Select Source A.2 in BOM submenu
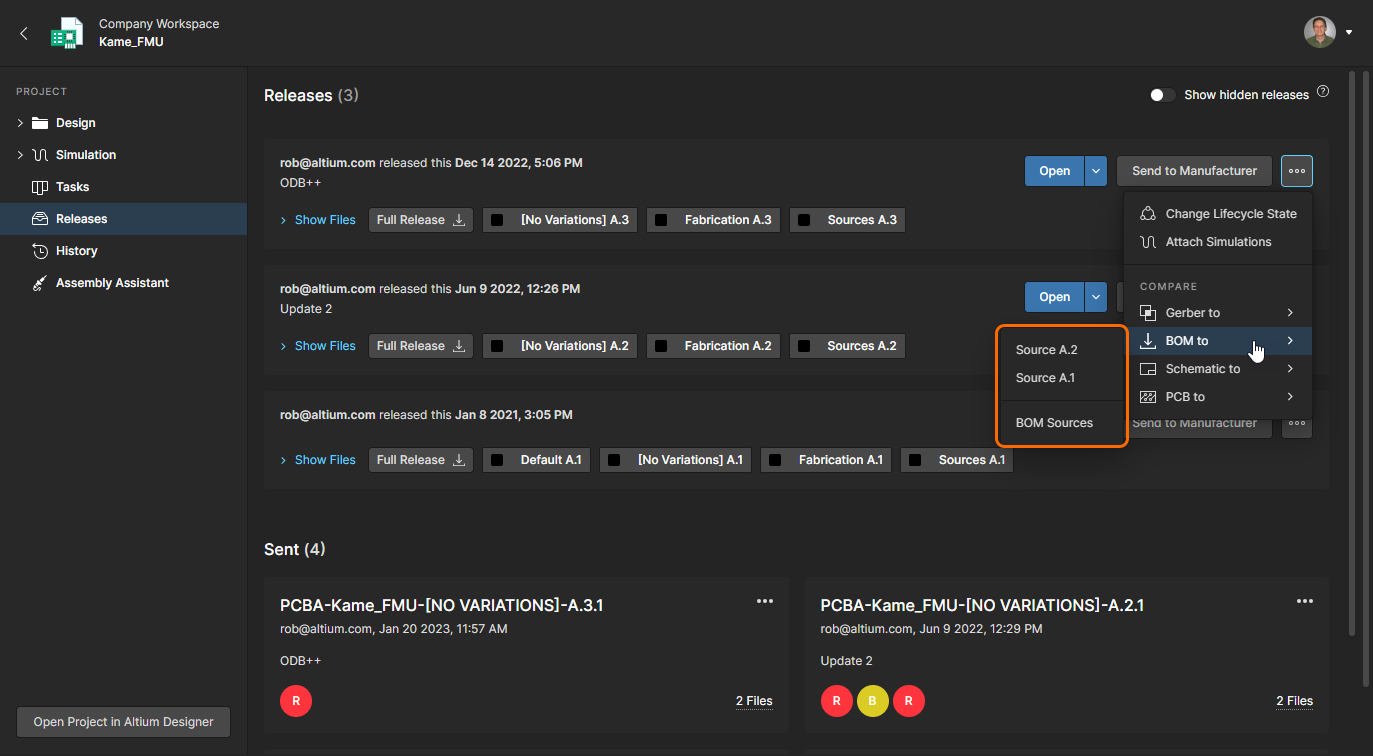The image size is (1373, 756). click(x=1062, y=350)
